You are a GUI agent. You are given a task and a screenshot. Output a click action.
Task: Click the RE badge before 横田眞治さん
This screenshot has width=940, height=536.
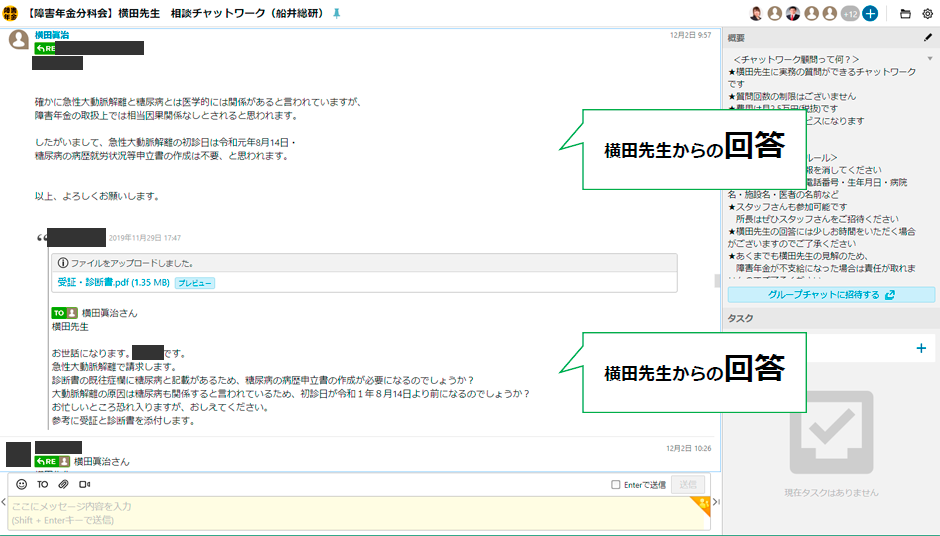[x=52, y=462]
